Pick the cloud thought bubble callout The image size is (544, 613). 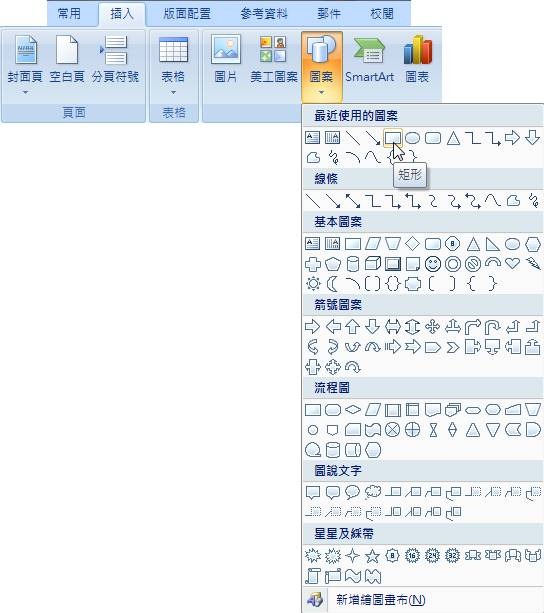tap(372, 492)
